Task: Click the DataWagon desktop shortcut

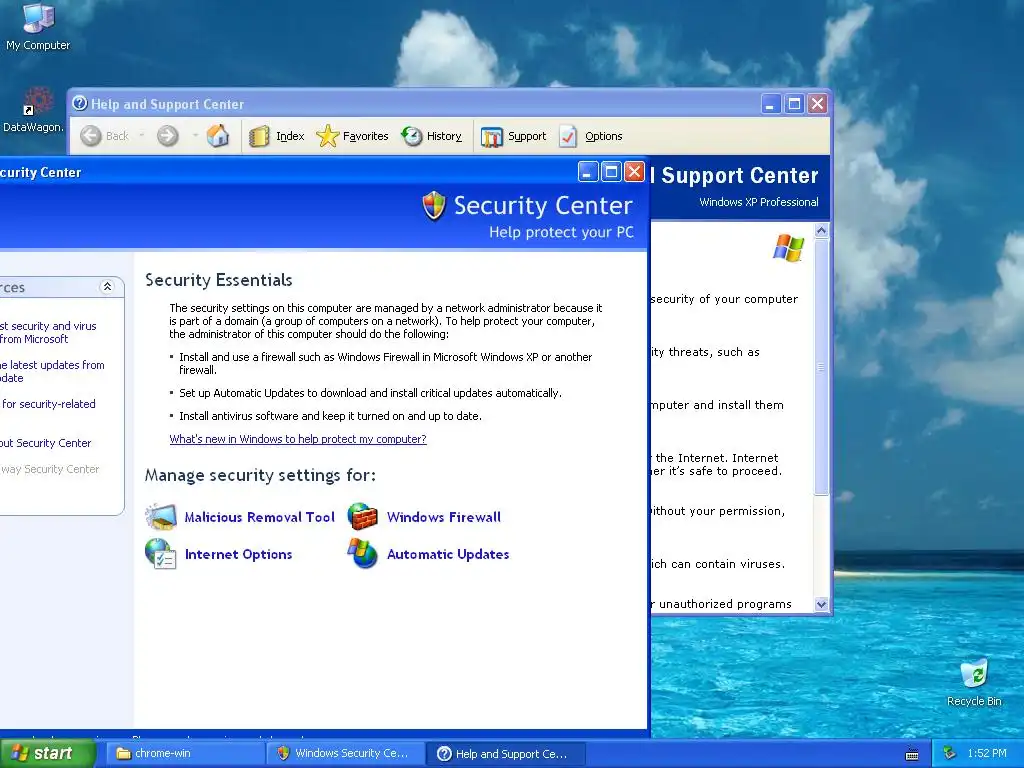Action: (33, 109)
